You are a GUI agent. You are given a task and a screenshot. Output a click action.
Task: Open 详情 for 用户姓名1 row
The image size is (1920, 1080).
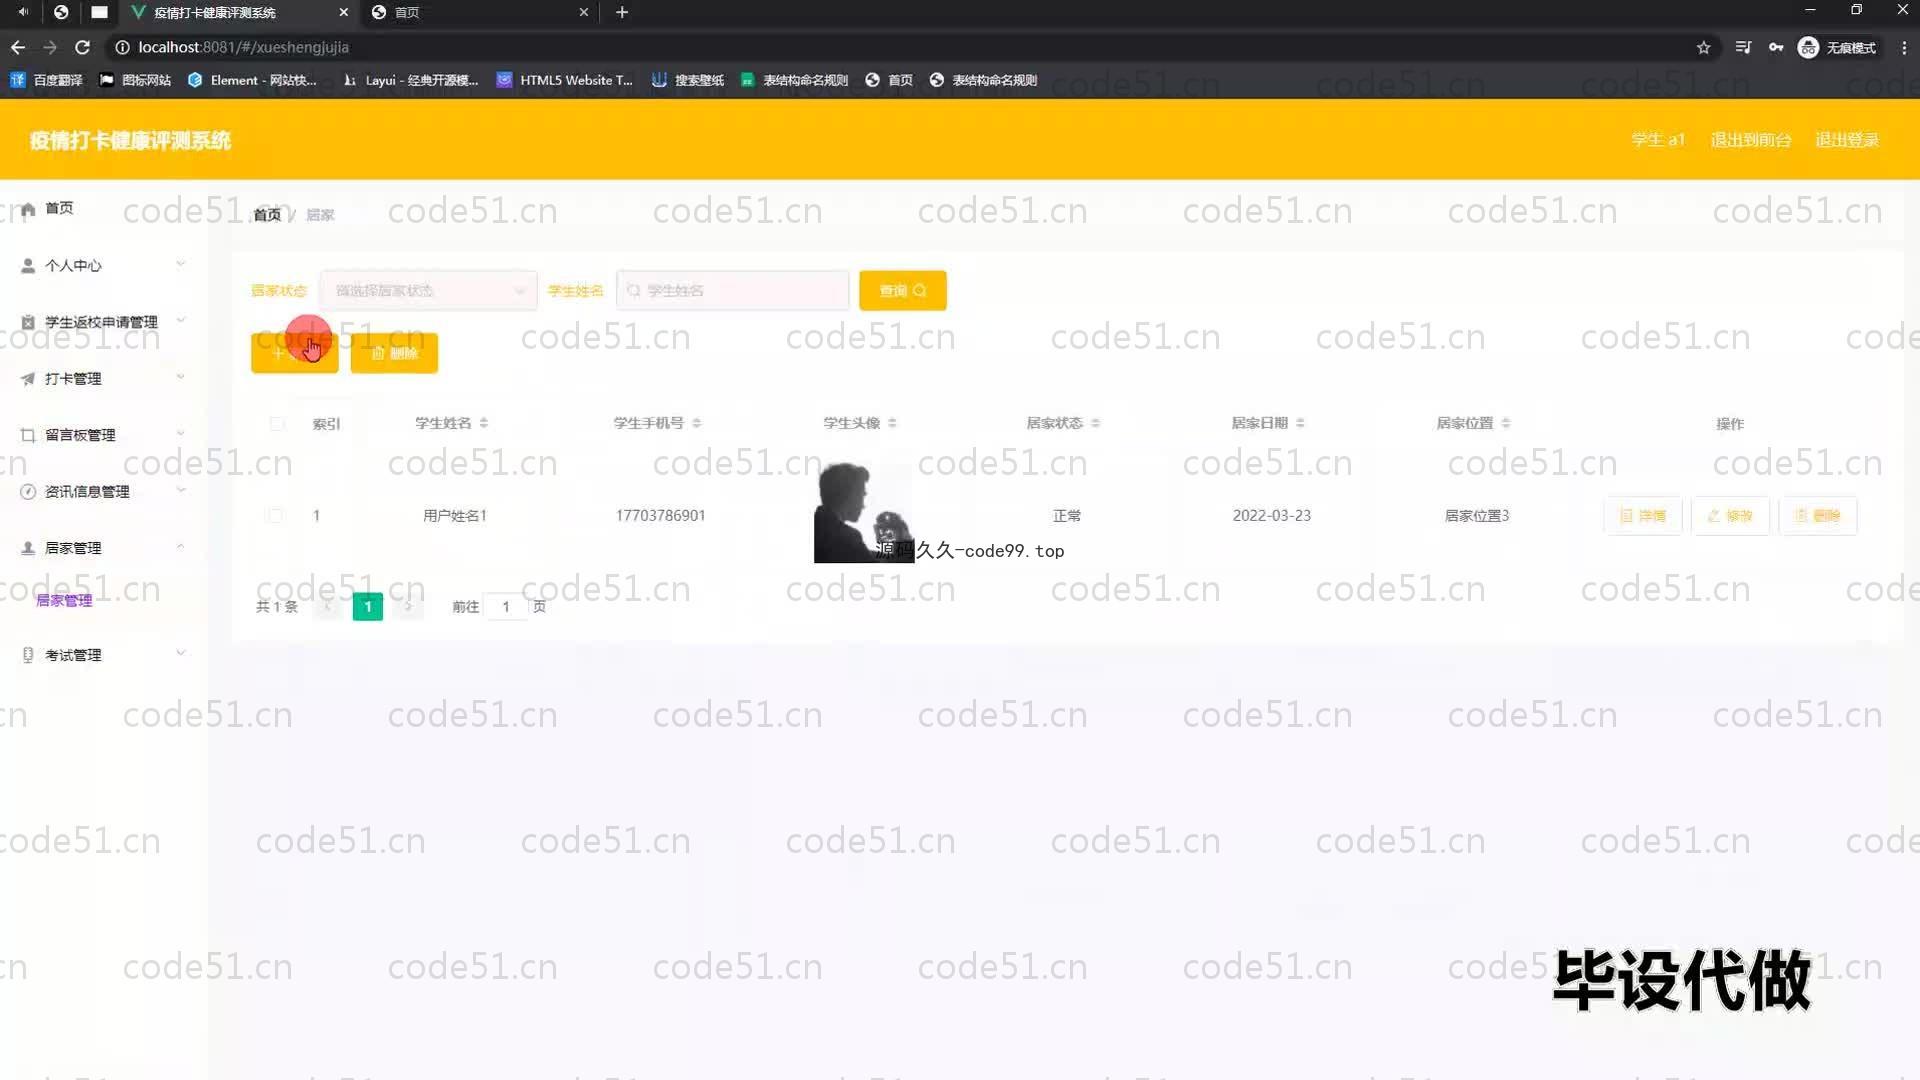tap(1643, 516)
